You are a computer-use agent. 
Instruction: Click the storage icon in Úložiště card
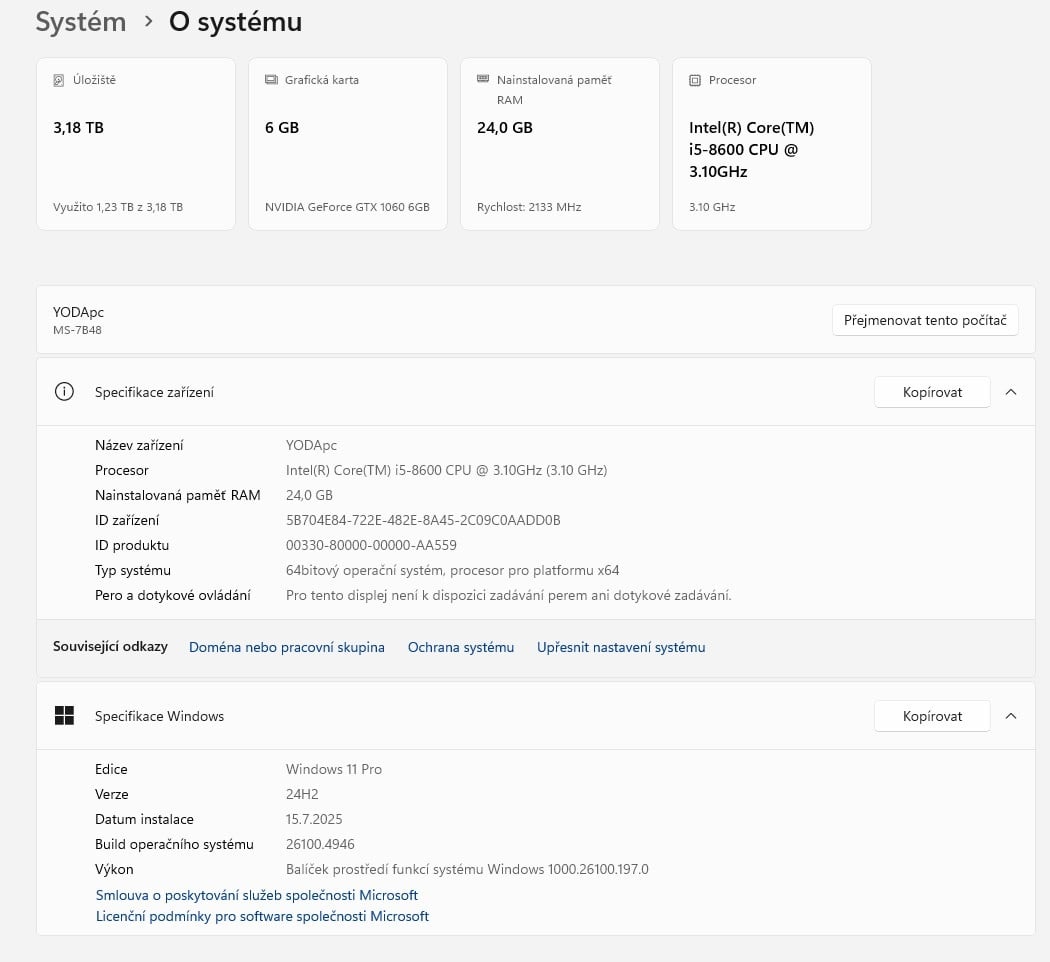point(59,80)
